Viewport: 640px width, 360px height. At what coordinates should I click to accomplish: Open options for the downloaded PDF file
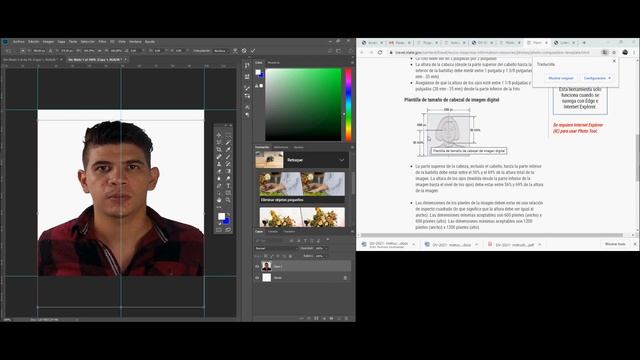pyautogui.click(x=540, y=244)
